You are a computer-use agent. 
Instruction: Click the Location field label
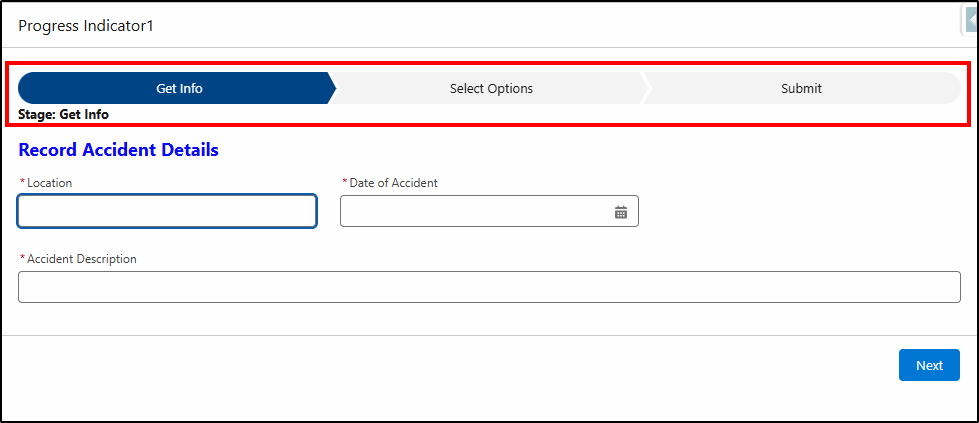(49, 183)
